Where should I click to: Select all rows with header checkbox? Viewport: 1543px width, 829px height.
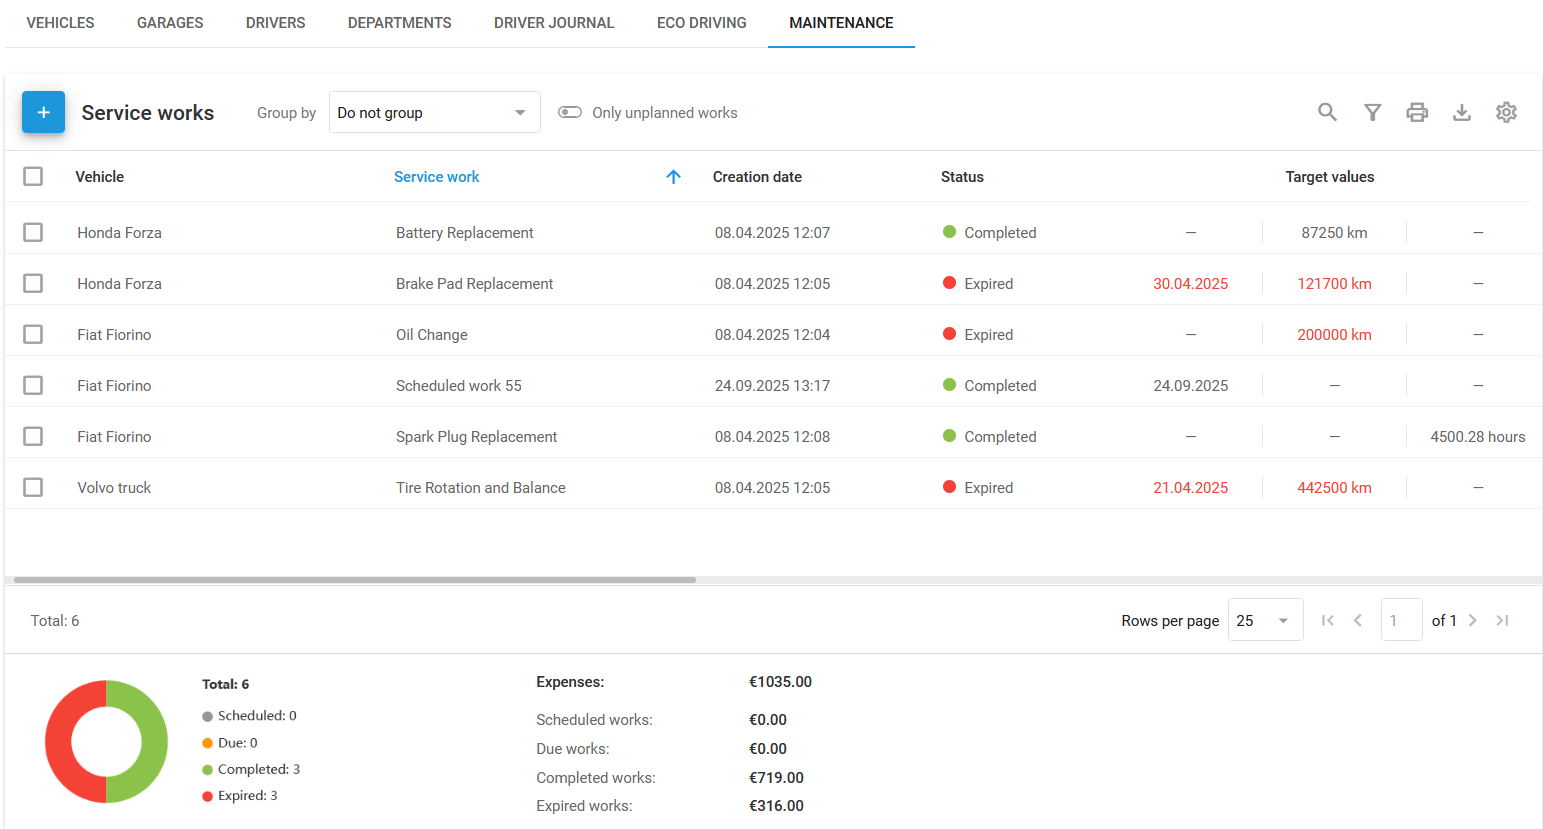tap(33, 176)
